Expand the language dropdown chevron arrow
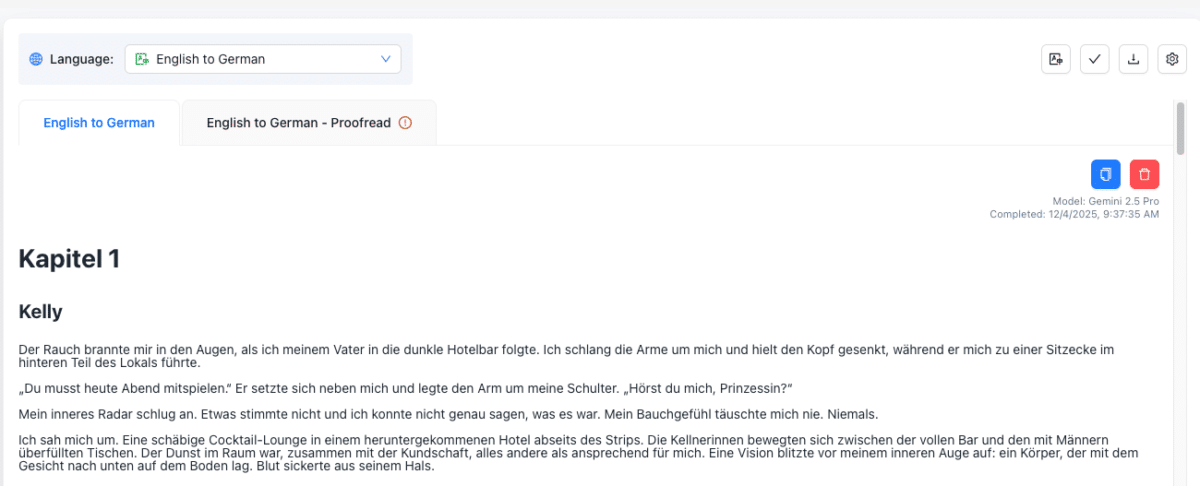This screenshot has width=1200, height=486. click(386, 59)
